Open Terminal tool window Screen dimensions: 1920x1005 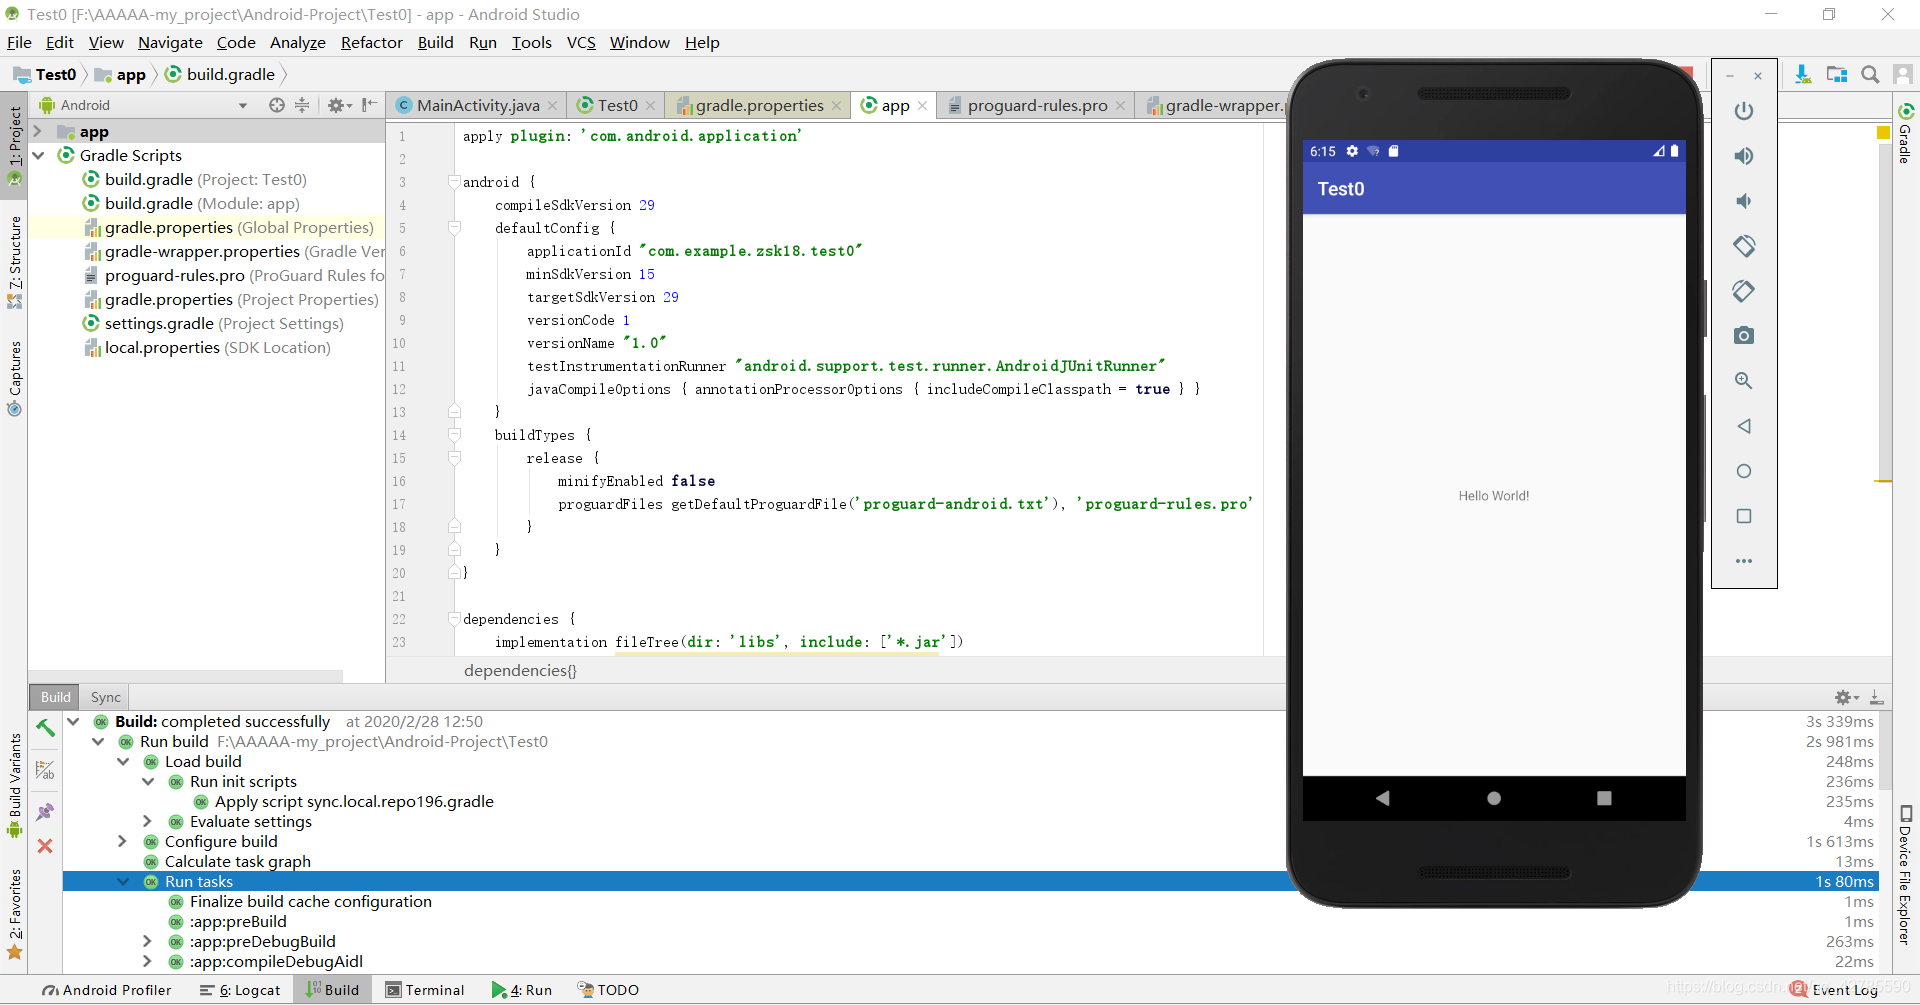tap(426, 990)
